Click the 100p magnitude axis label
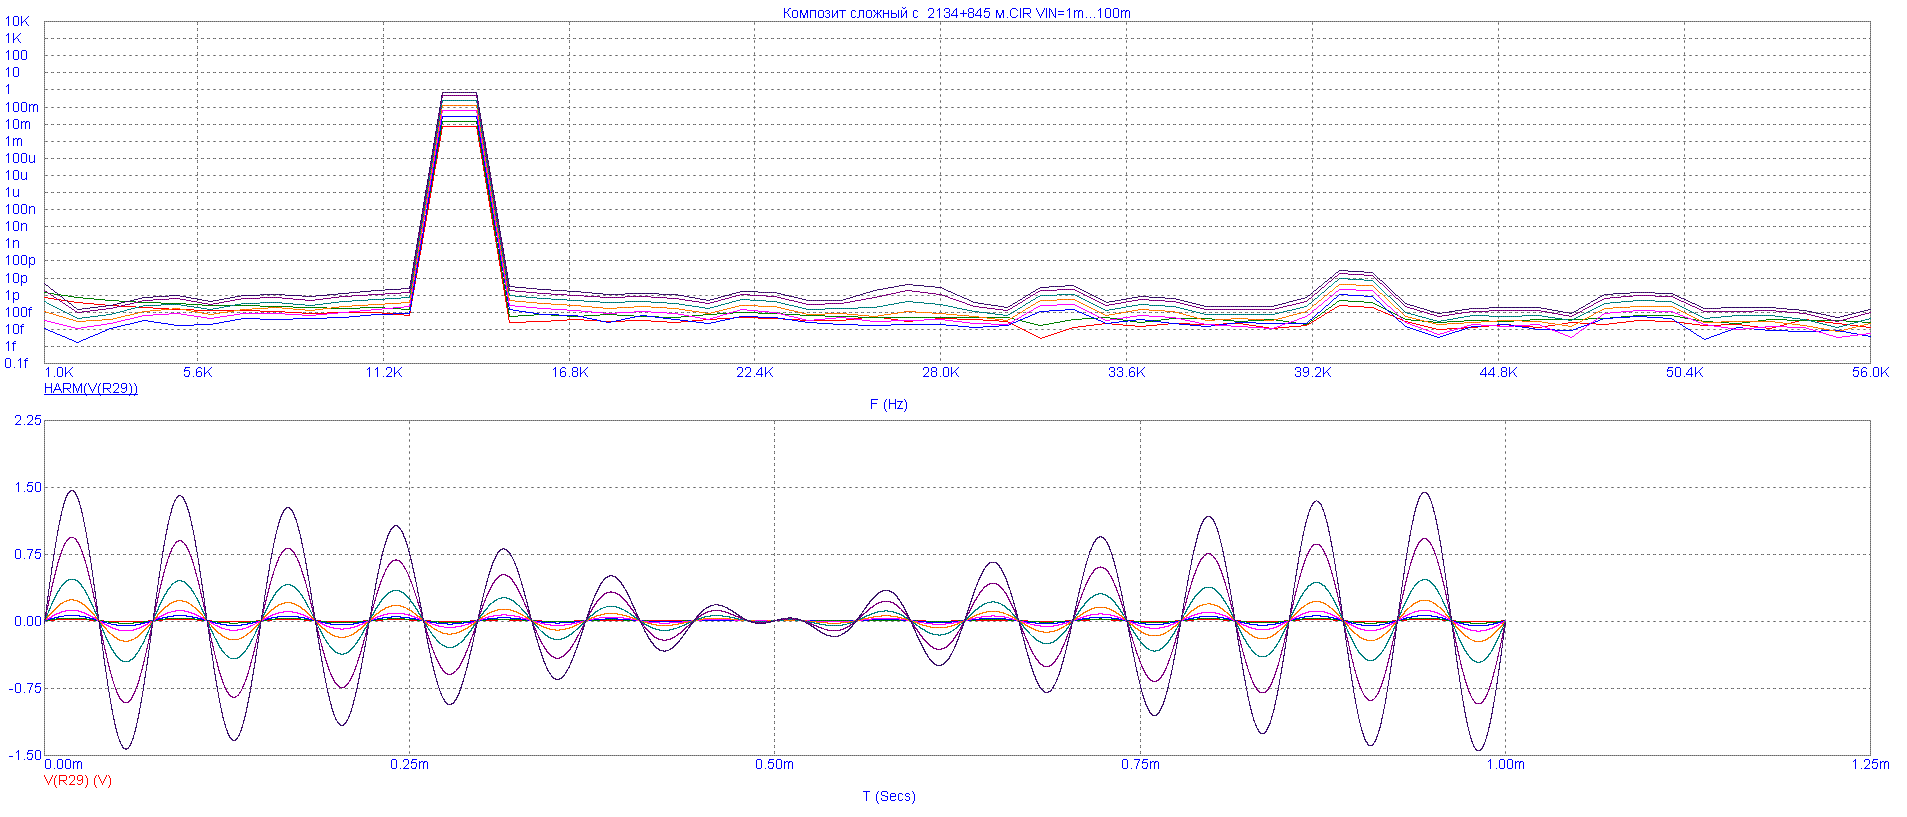Image resolution: width=1907 pixels, height=817 pixels. [20, 260]
